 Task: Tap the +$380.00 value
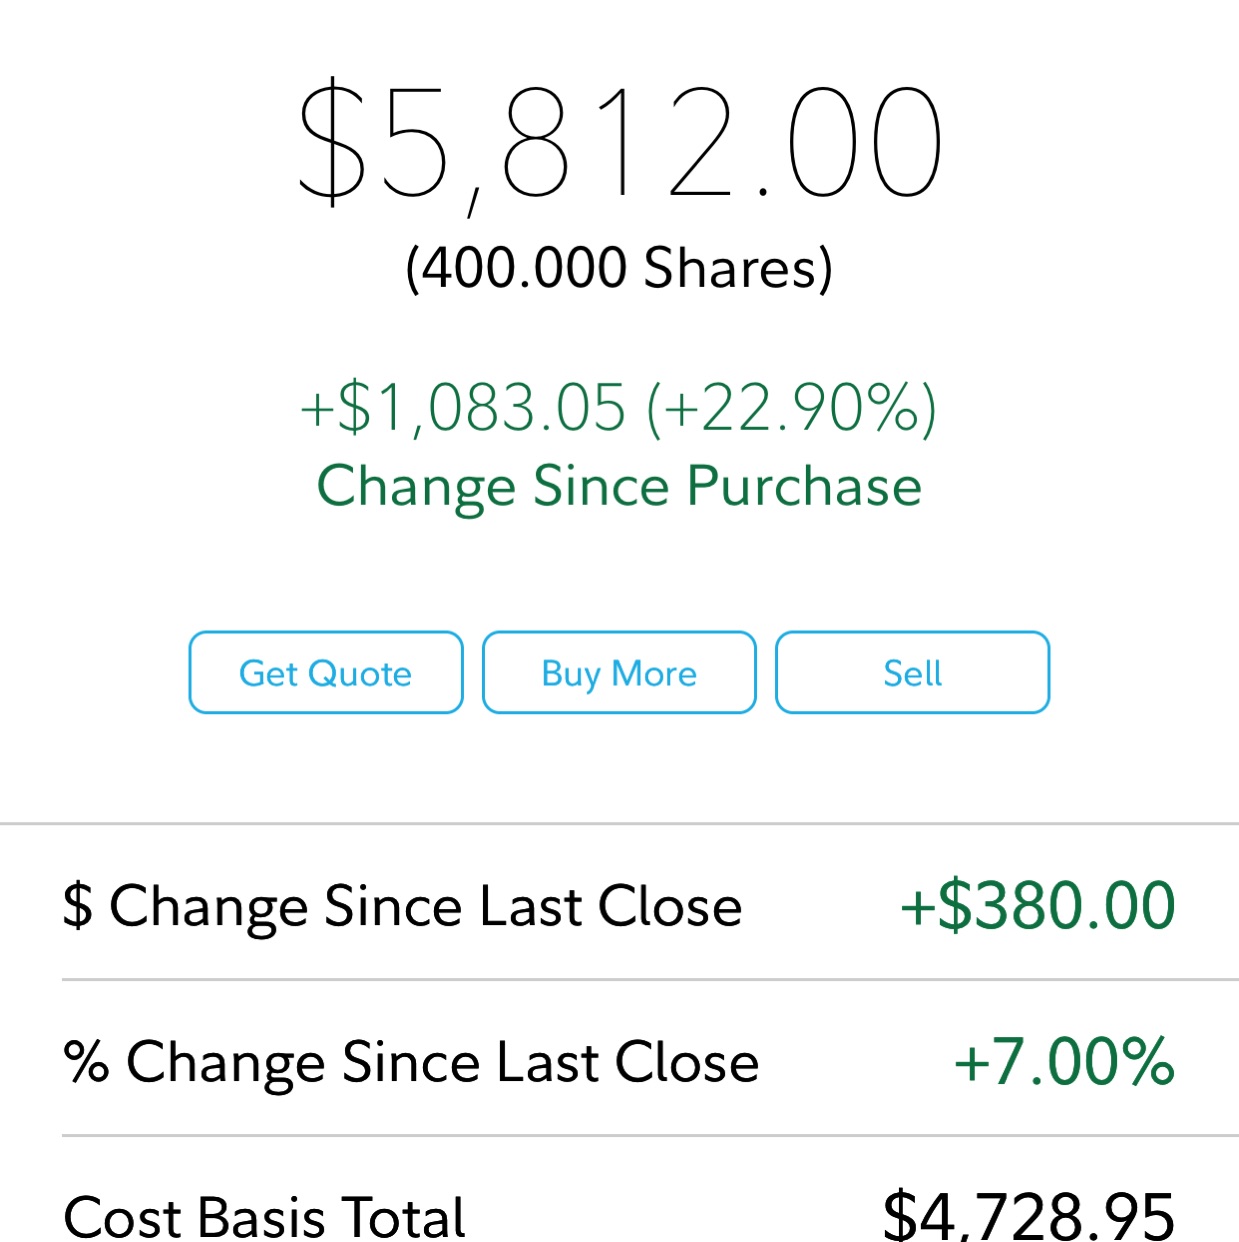pos(1038,906)
